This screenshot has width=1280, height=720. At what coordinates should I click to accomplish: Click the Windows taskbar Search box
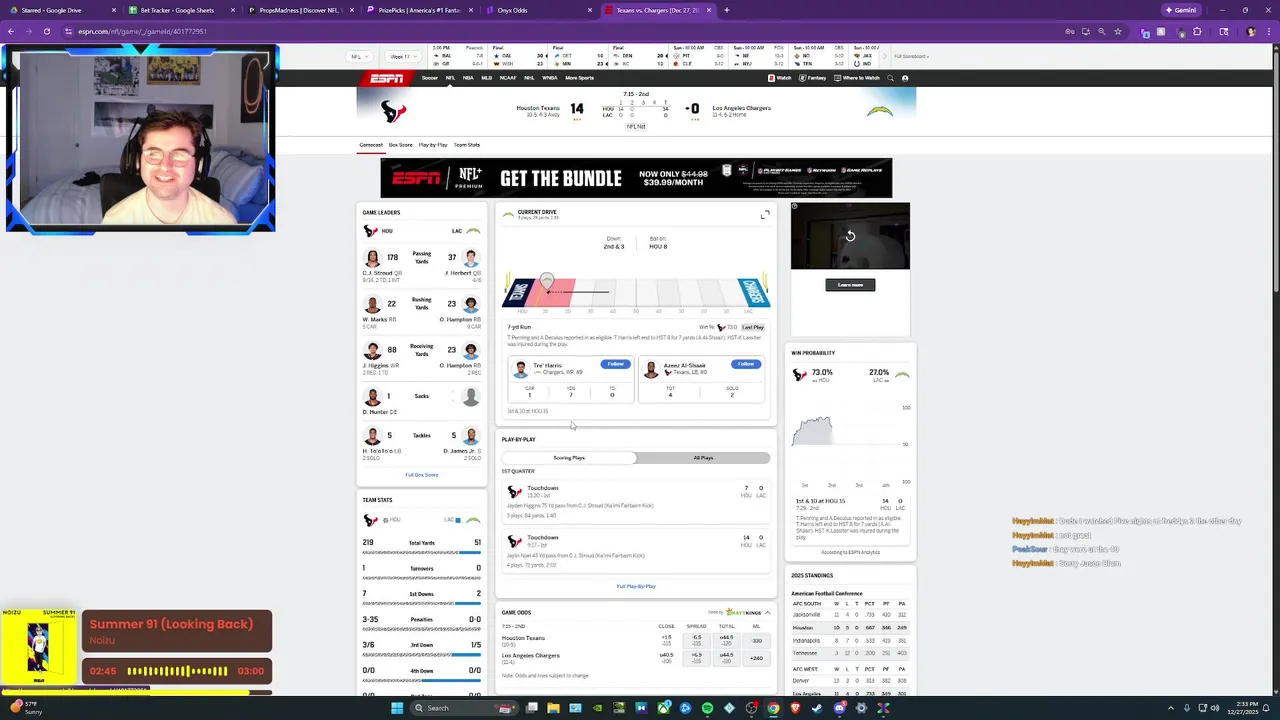tap(464, 708)
